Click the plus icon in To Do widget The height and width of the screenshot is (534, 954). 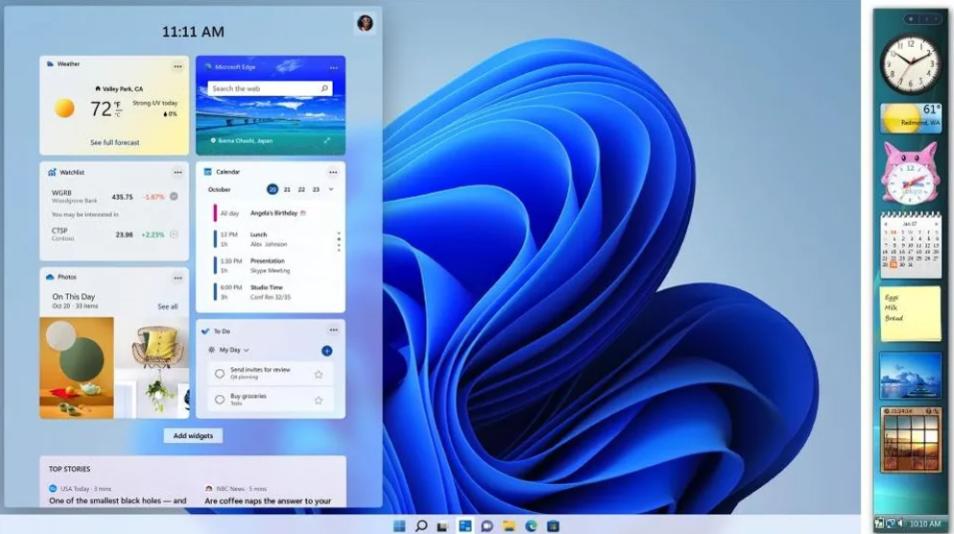click(327, 351)
